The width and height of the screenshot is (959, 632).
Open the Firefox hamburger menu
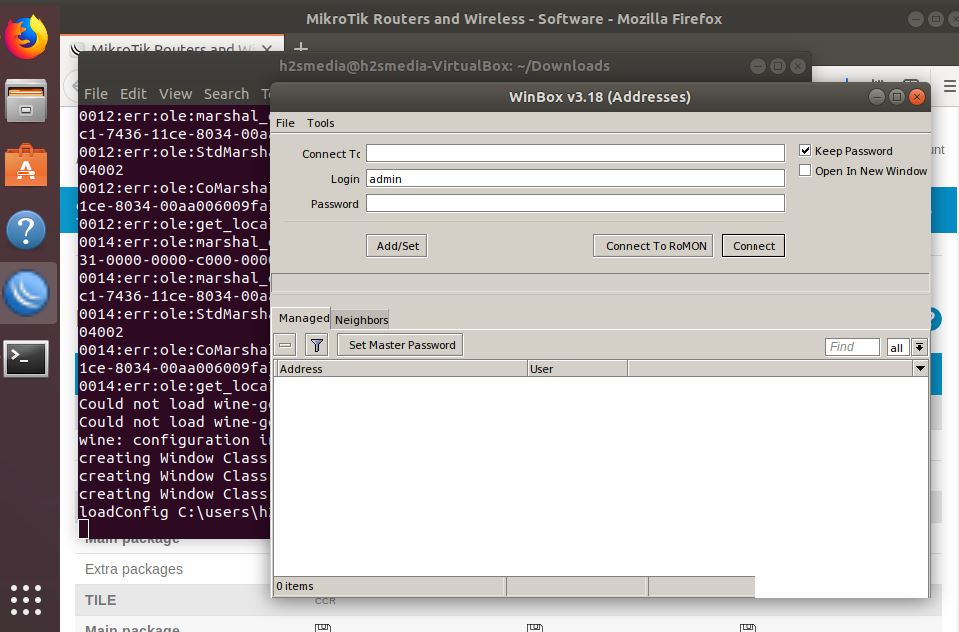pos(950,86)
